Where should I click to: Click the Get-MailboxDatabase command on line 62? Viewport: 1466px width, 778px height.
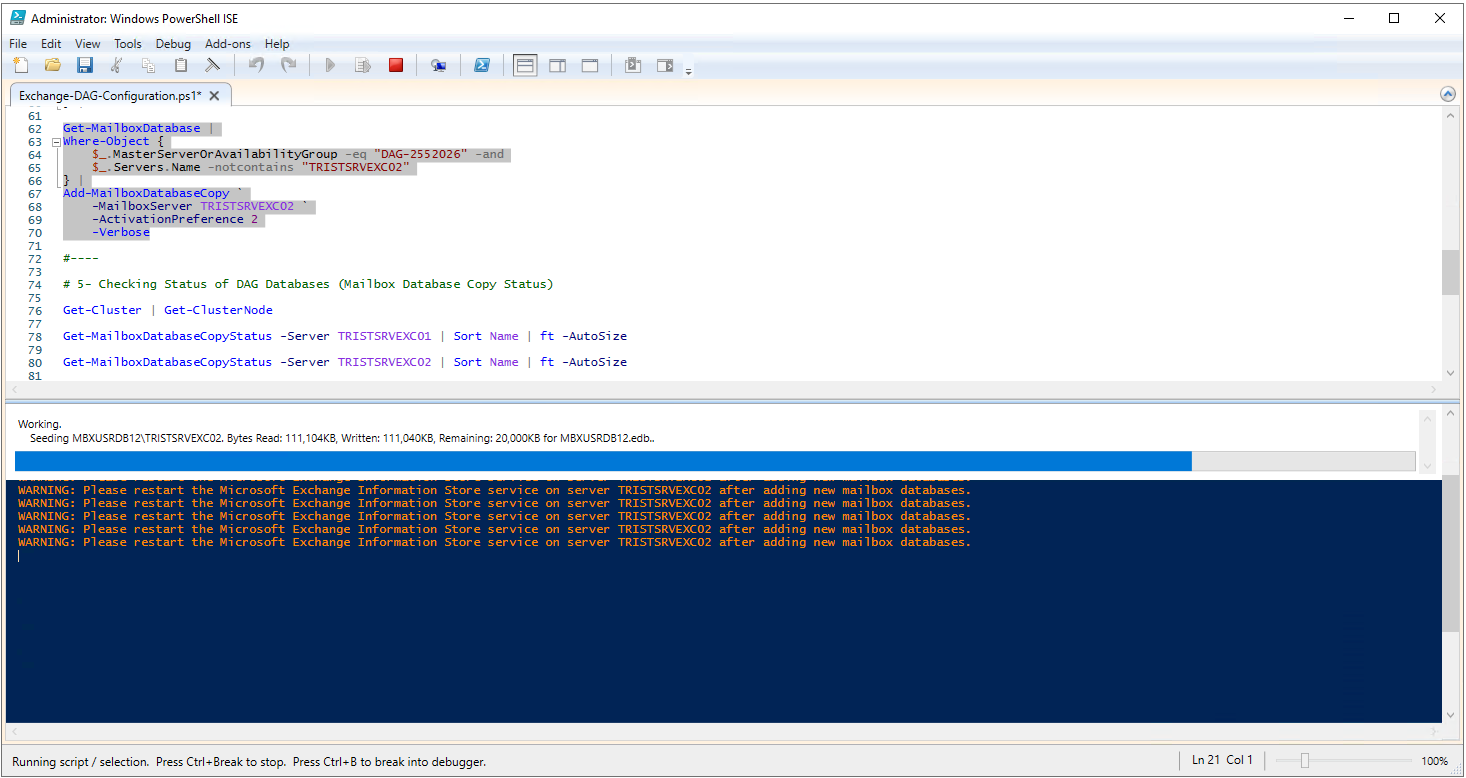pyautogui.click(x=131, y=128)
